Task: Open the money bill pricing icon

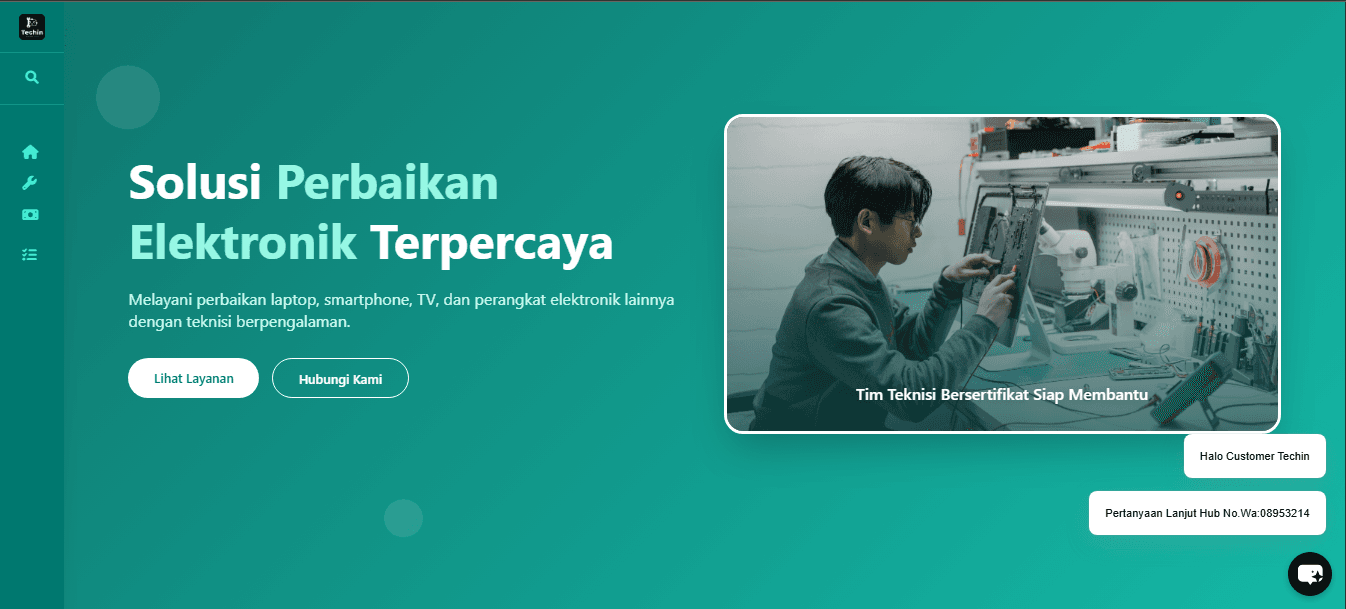Action: [31, 214]
